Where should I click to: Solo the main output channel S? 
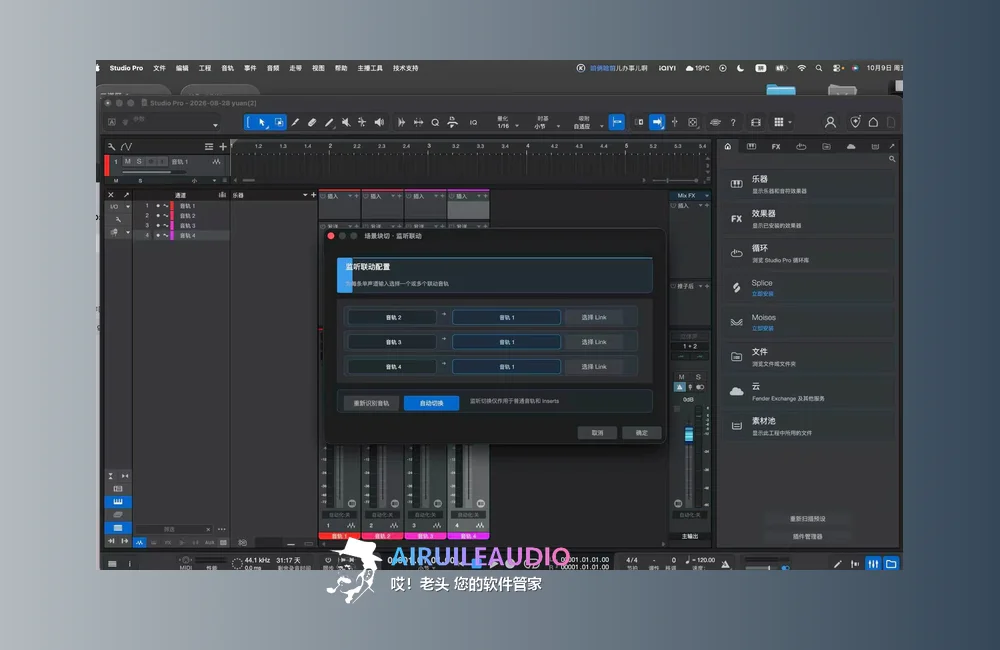tap(698, 377)
